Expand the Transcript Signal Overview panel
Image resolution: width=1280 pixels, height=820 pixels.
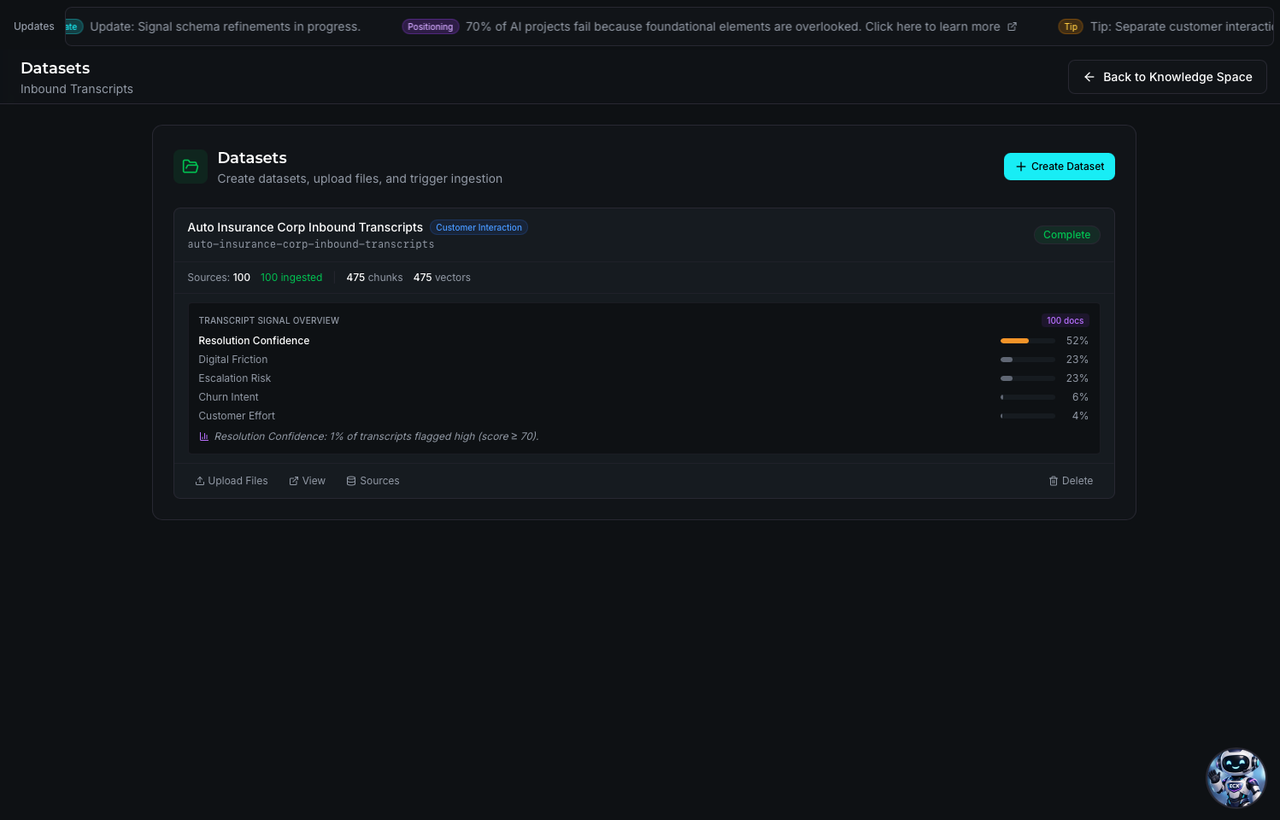(268, 320)
